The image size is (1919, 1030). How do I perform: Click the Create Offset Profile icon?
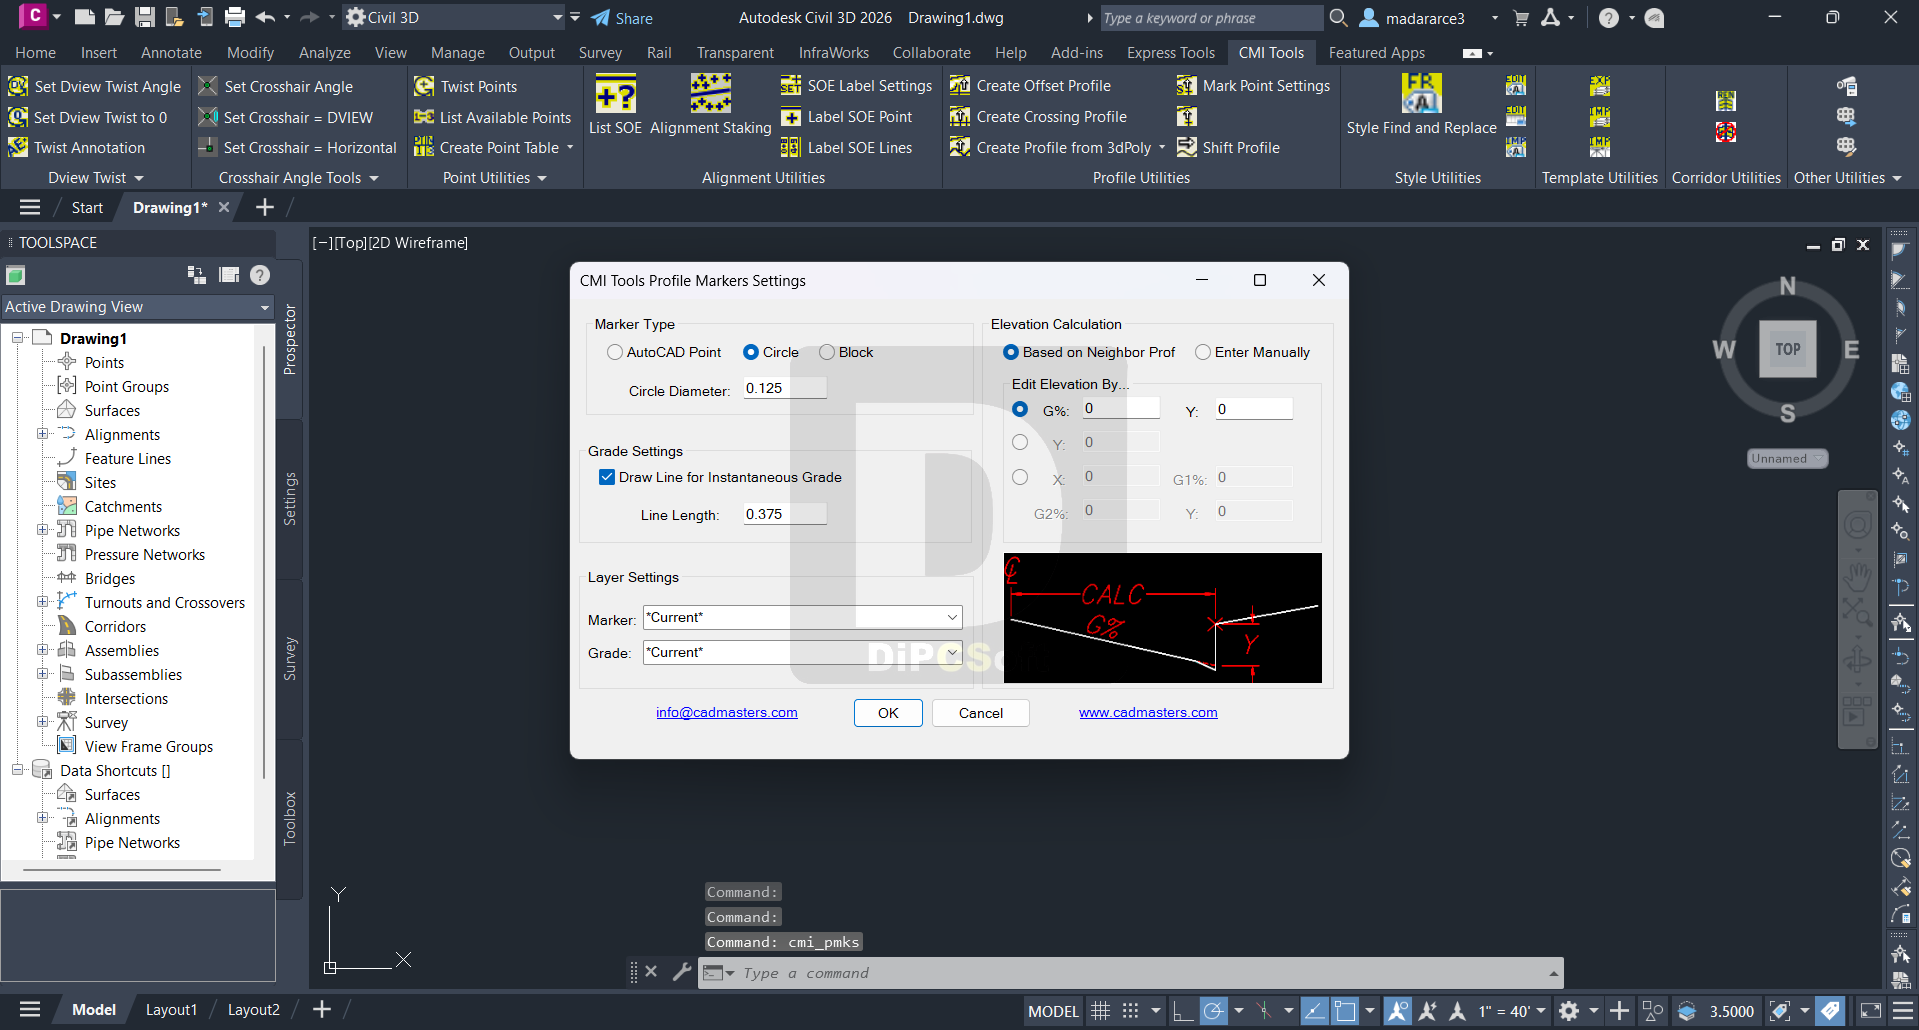pyautogui.click(x=960, y=86)
